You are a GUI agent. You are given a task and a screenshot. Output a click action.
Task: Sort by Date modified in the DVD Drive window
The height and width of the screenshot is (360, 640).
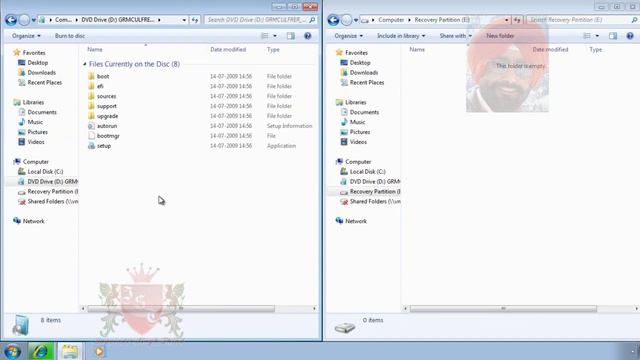pos(228,49)
